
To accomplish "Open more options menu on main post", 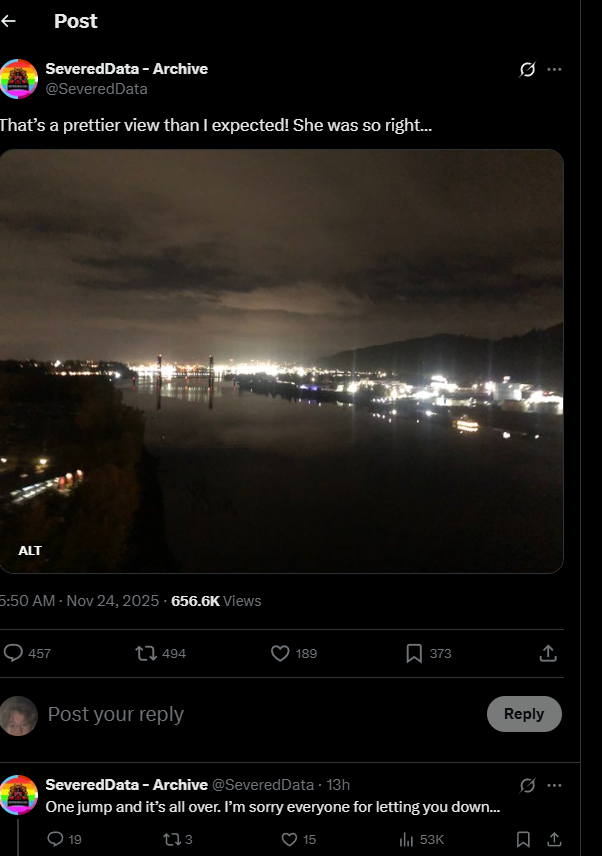I will pos(554,70).
